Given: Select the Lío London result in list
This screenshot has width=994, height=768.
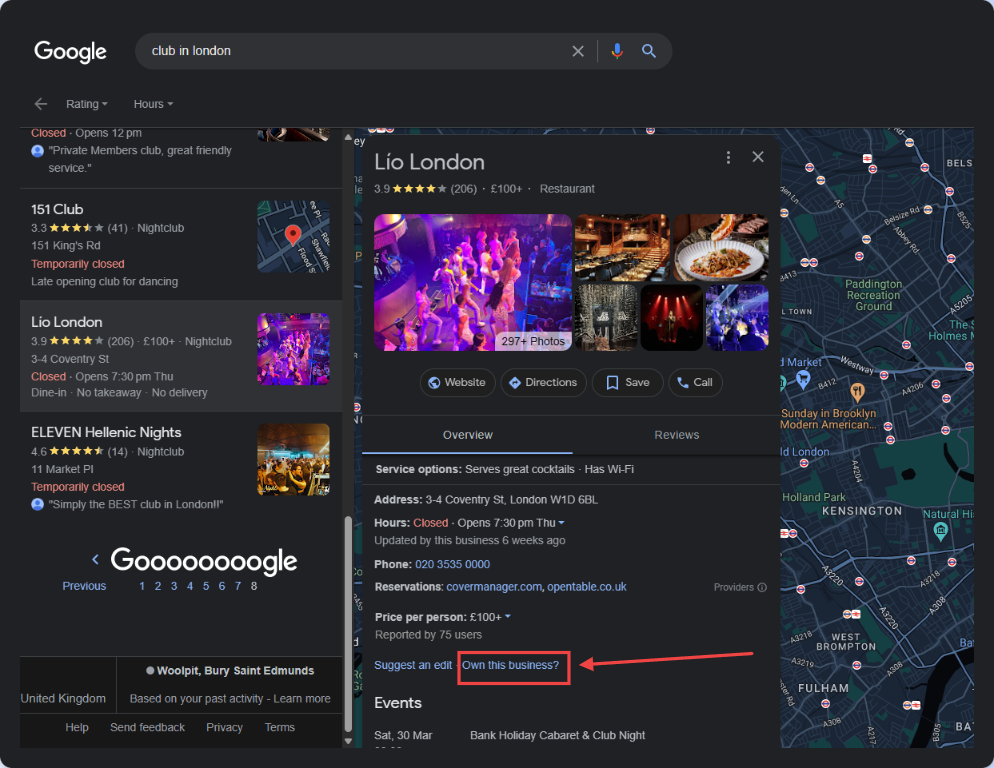Looking at the screenshot, I should (181, 356).
